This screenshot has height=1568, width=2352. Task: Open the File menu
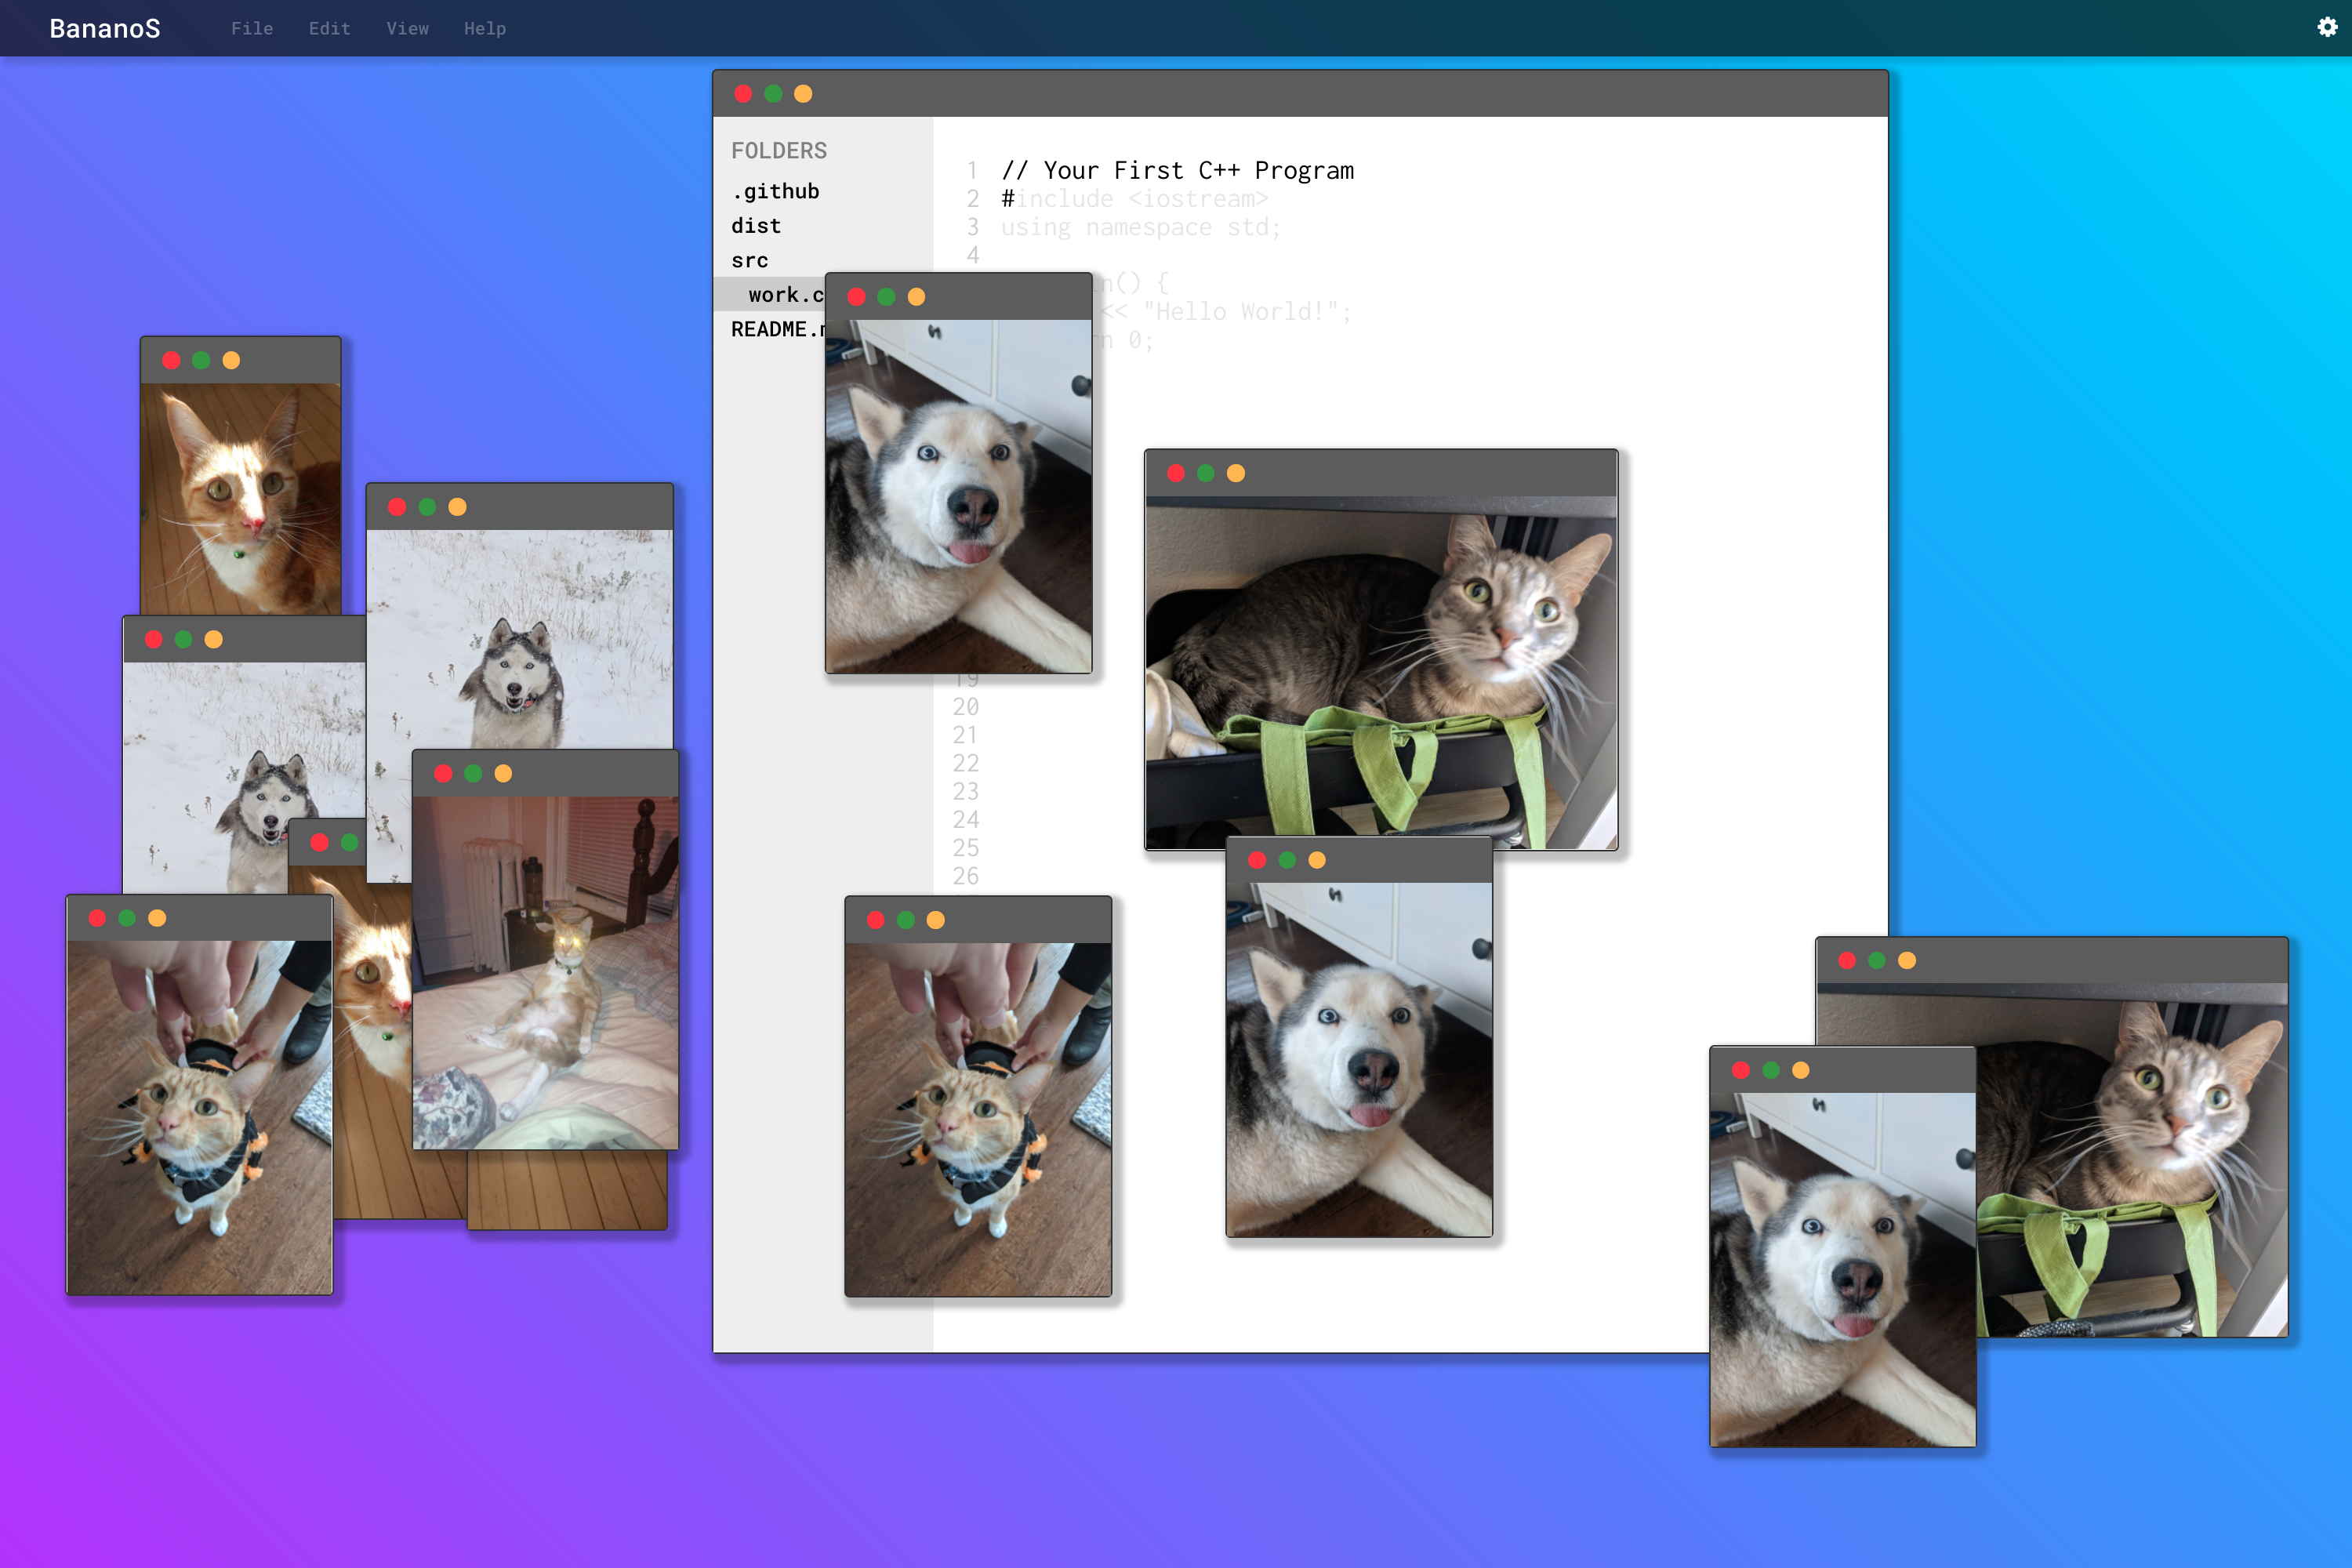252,28
